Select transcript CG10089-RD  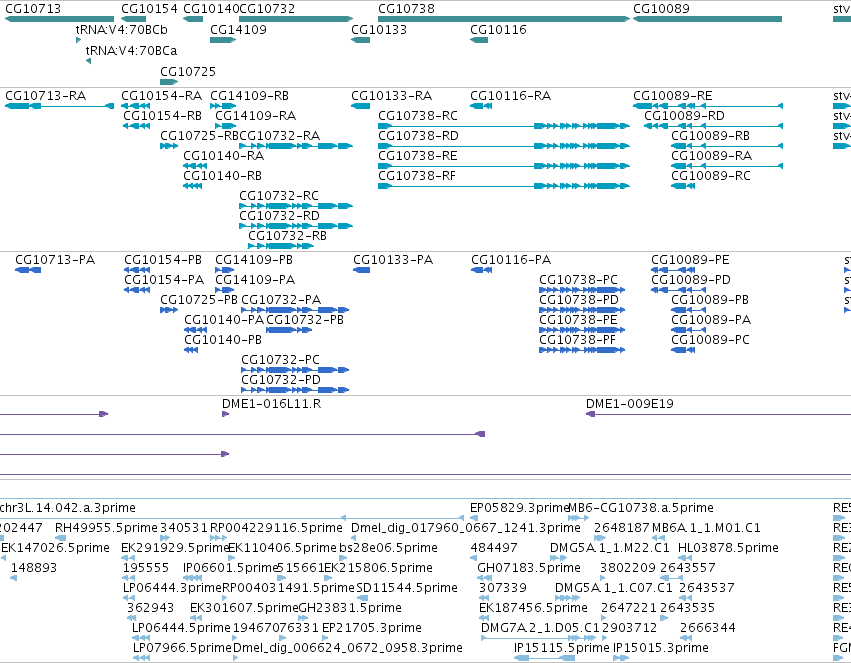click(x=684, y=116)
